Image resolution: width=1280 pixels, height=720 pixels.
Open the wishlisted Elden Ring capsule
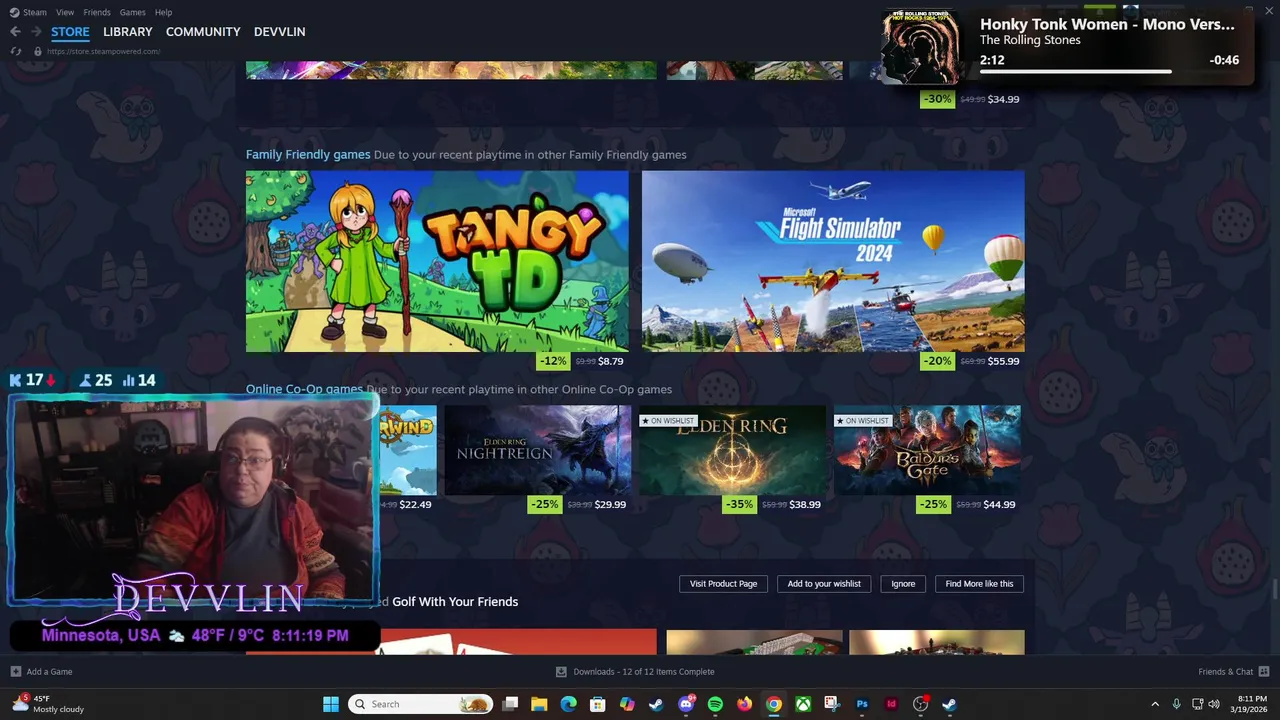click(733, 450)
